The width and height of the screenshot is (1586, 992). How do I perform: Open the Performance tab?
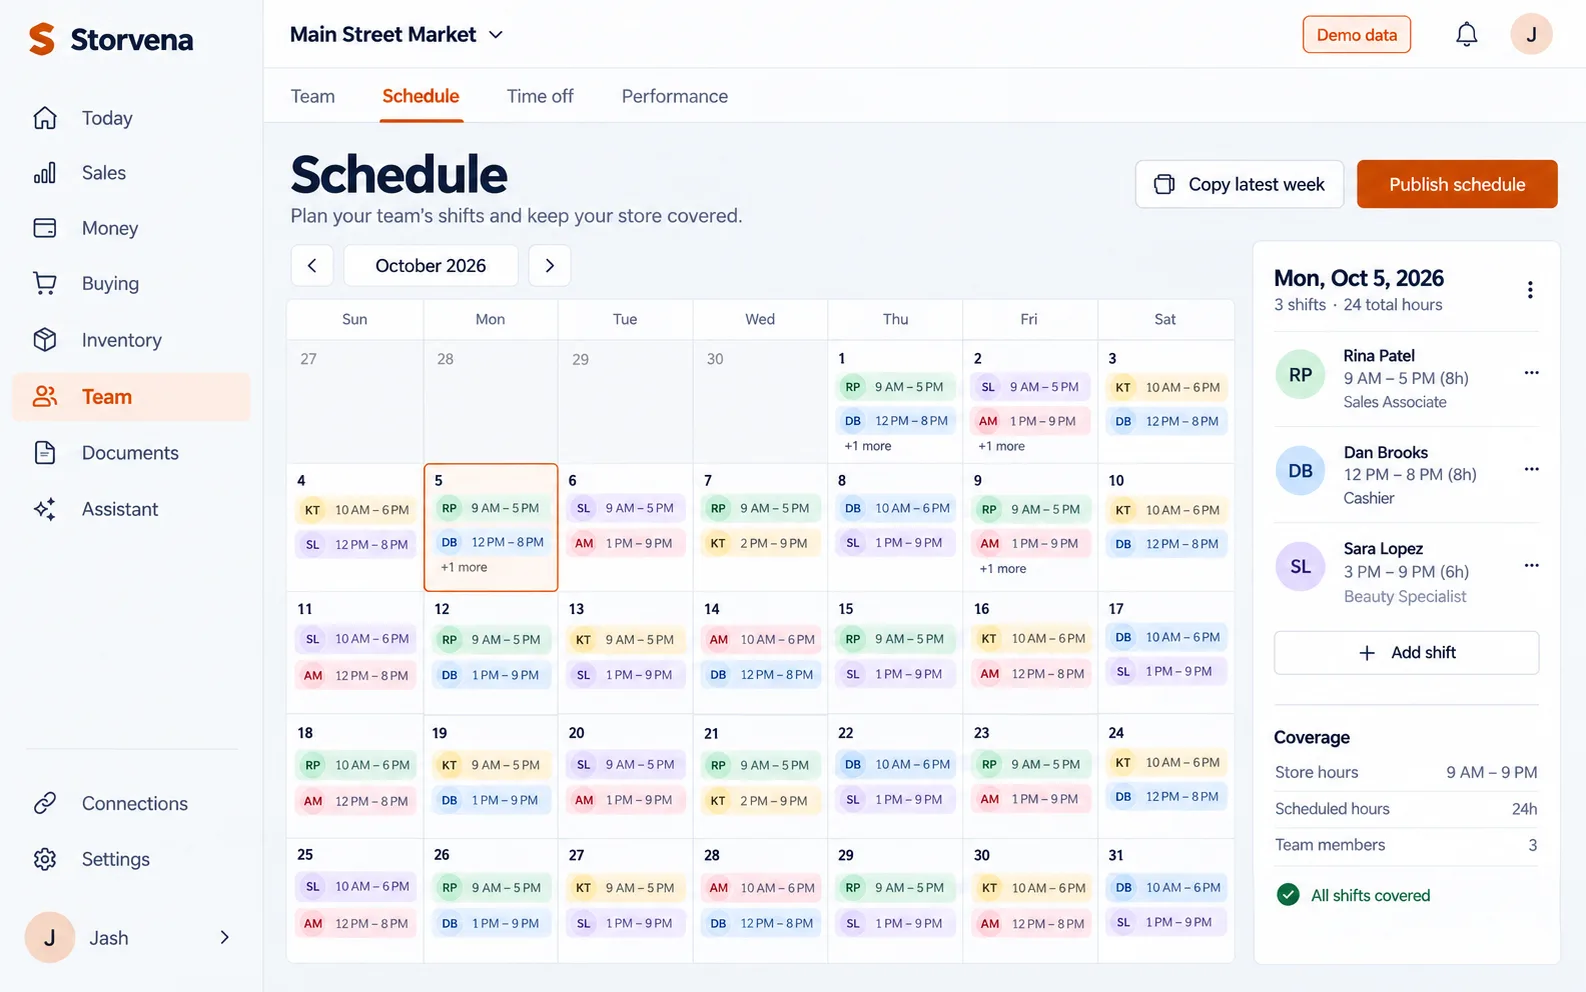(675, 96)
